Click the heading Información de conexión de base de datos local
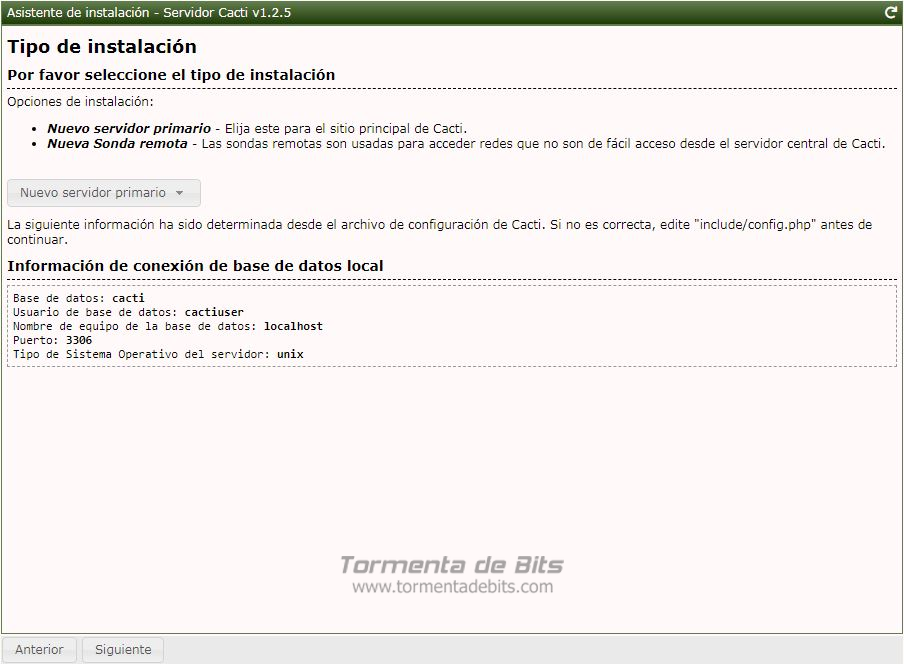 coord(195,266)
